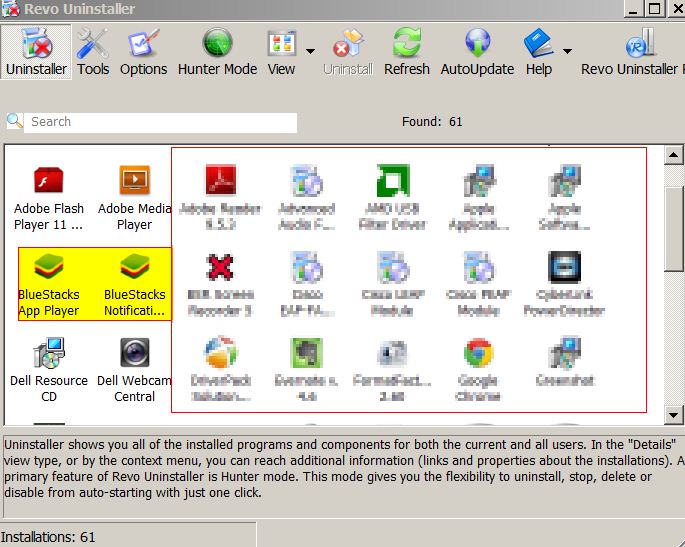Refresh the installed programs list
Viewport: 685px width, 547px height.
pyautogui.click(x=407, y=52)
